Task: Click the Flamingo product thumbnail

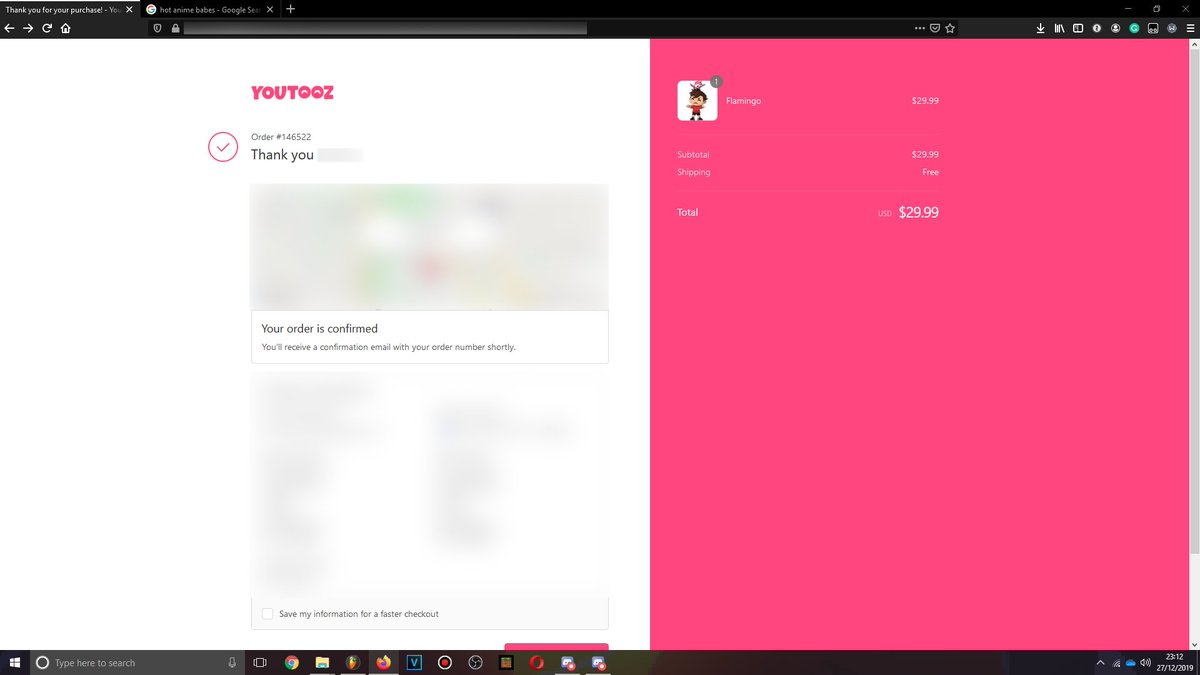Action: point(697,101)
